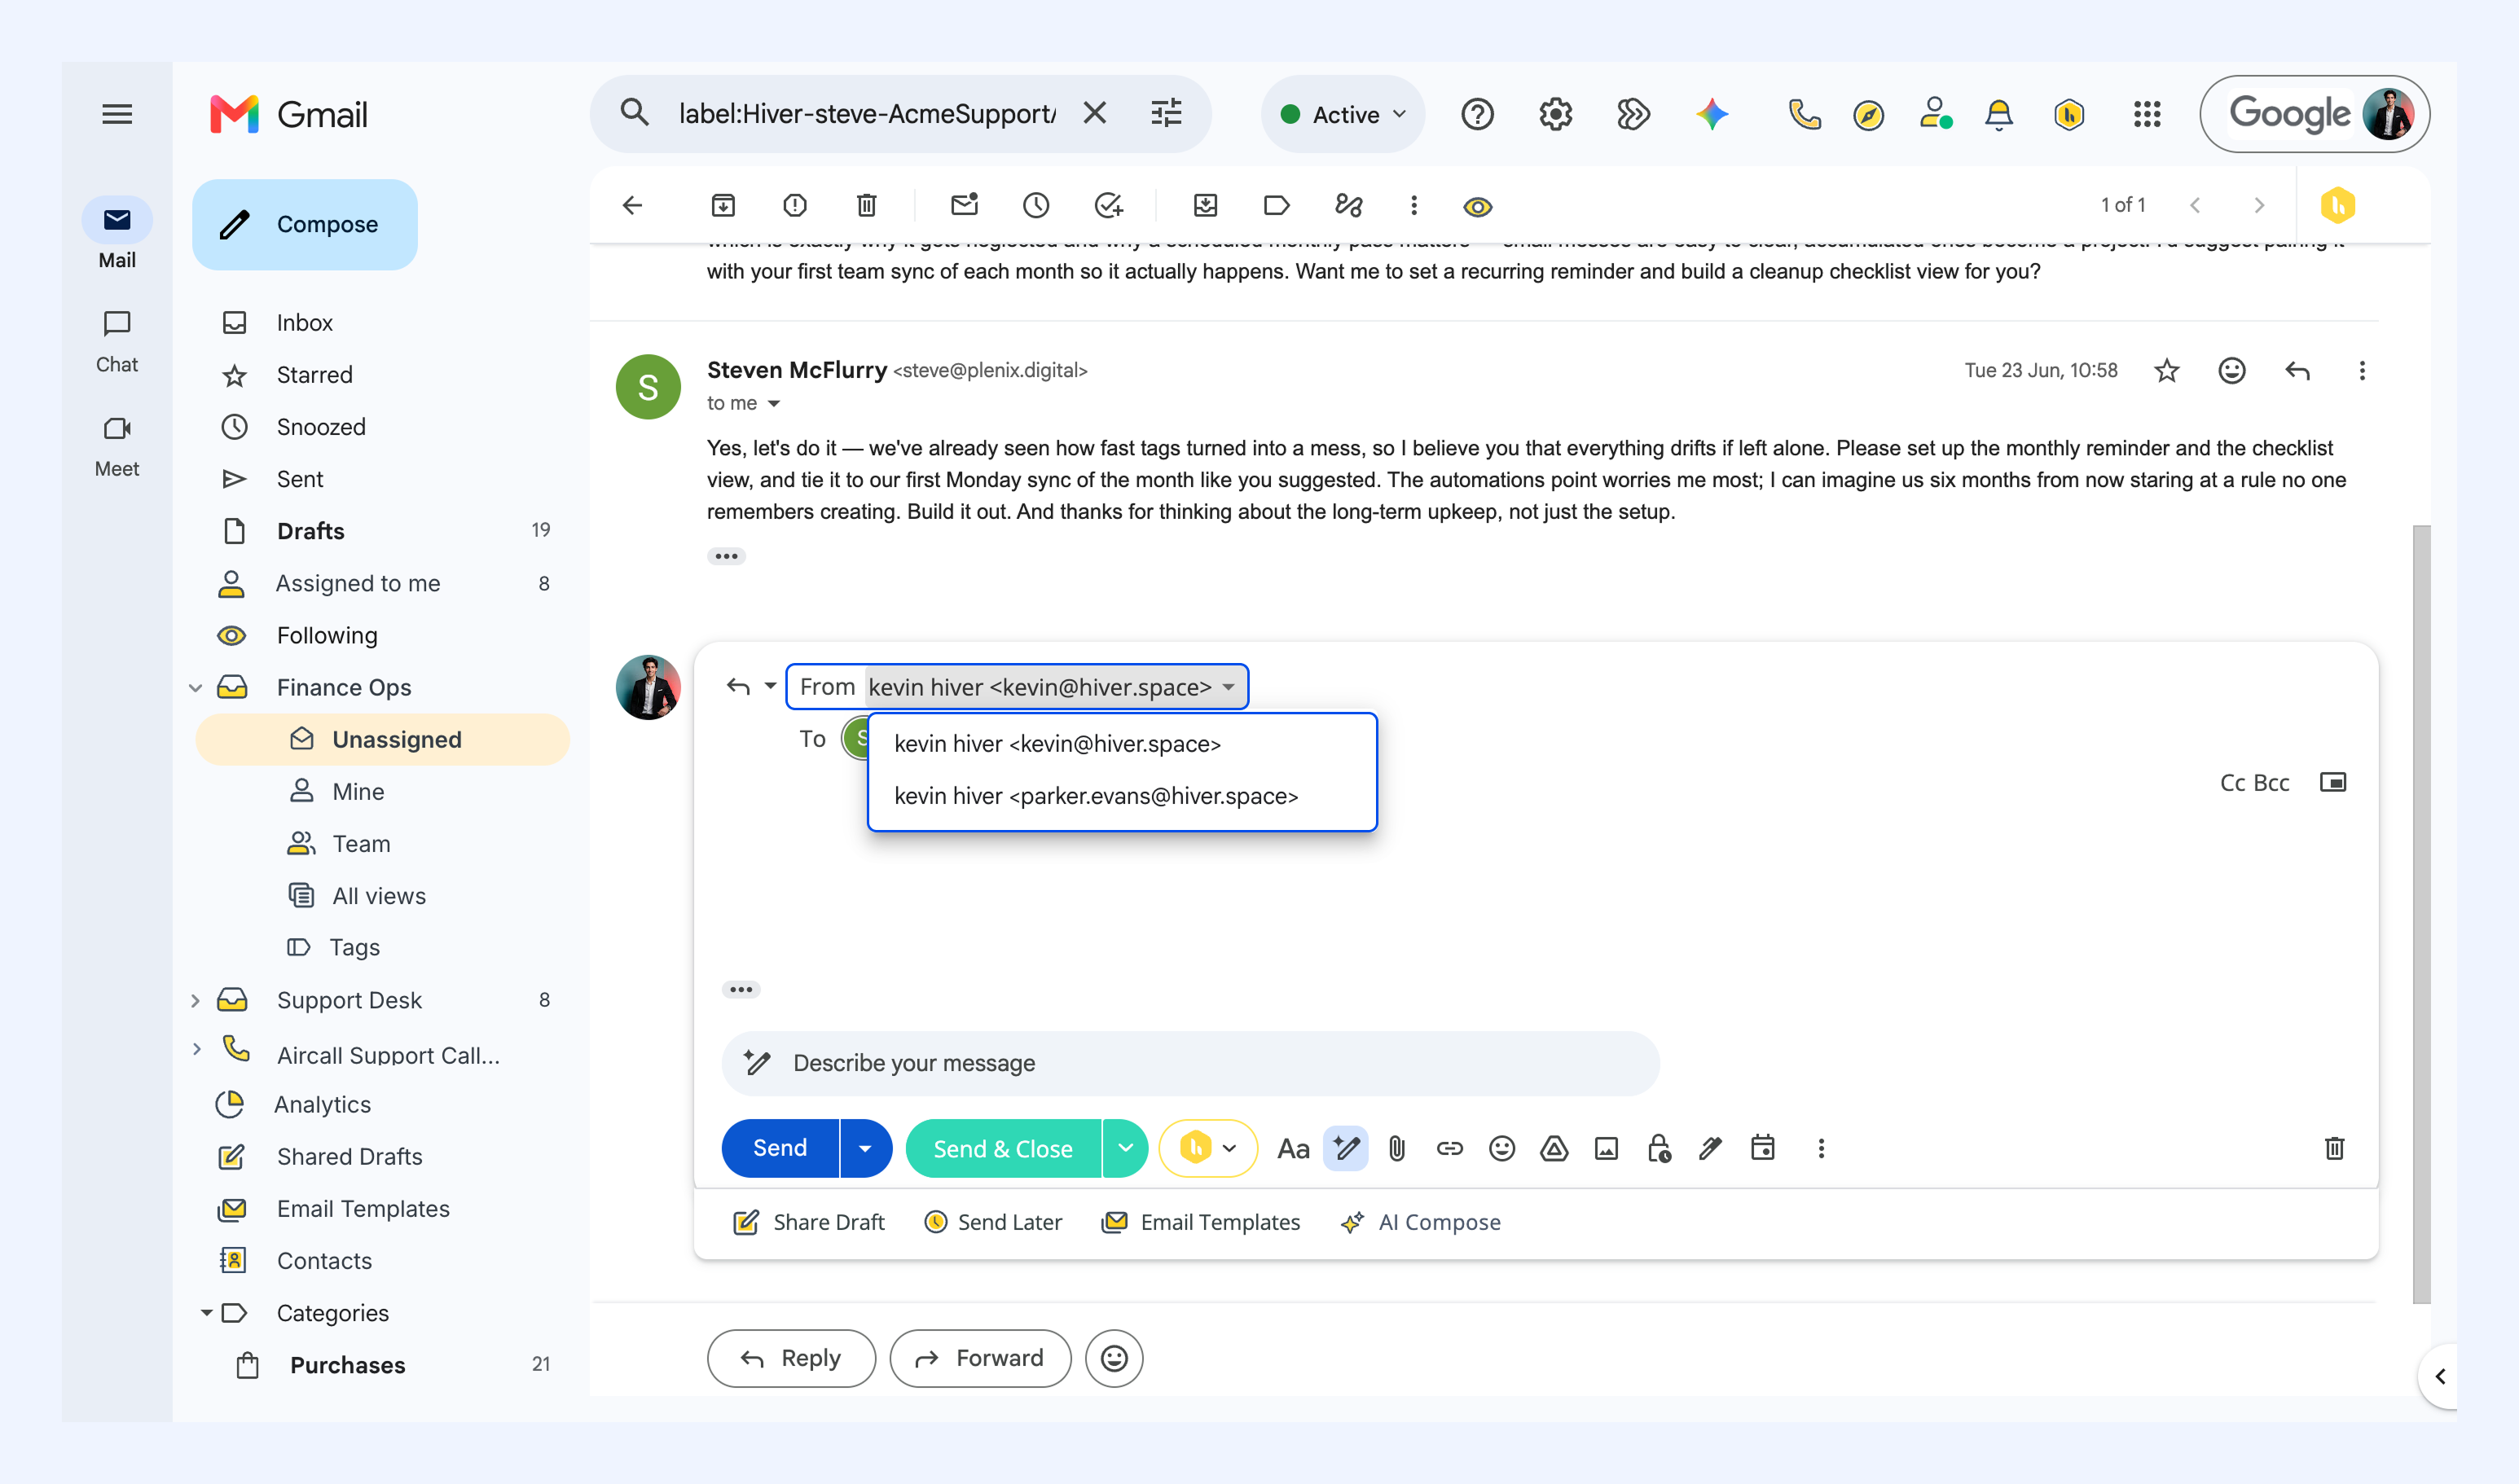The width and height of the screenshot is (2519, 1484).
Task: Open the Send options dropdown arrow
Action: 866,1148
